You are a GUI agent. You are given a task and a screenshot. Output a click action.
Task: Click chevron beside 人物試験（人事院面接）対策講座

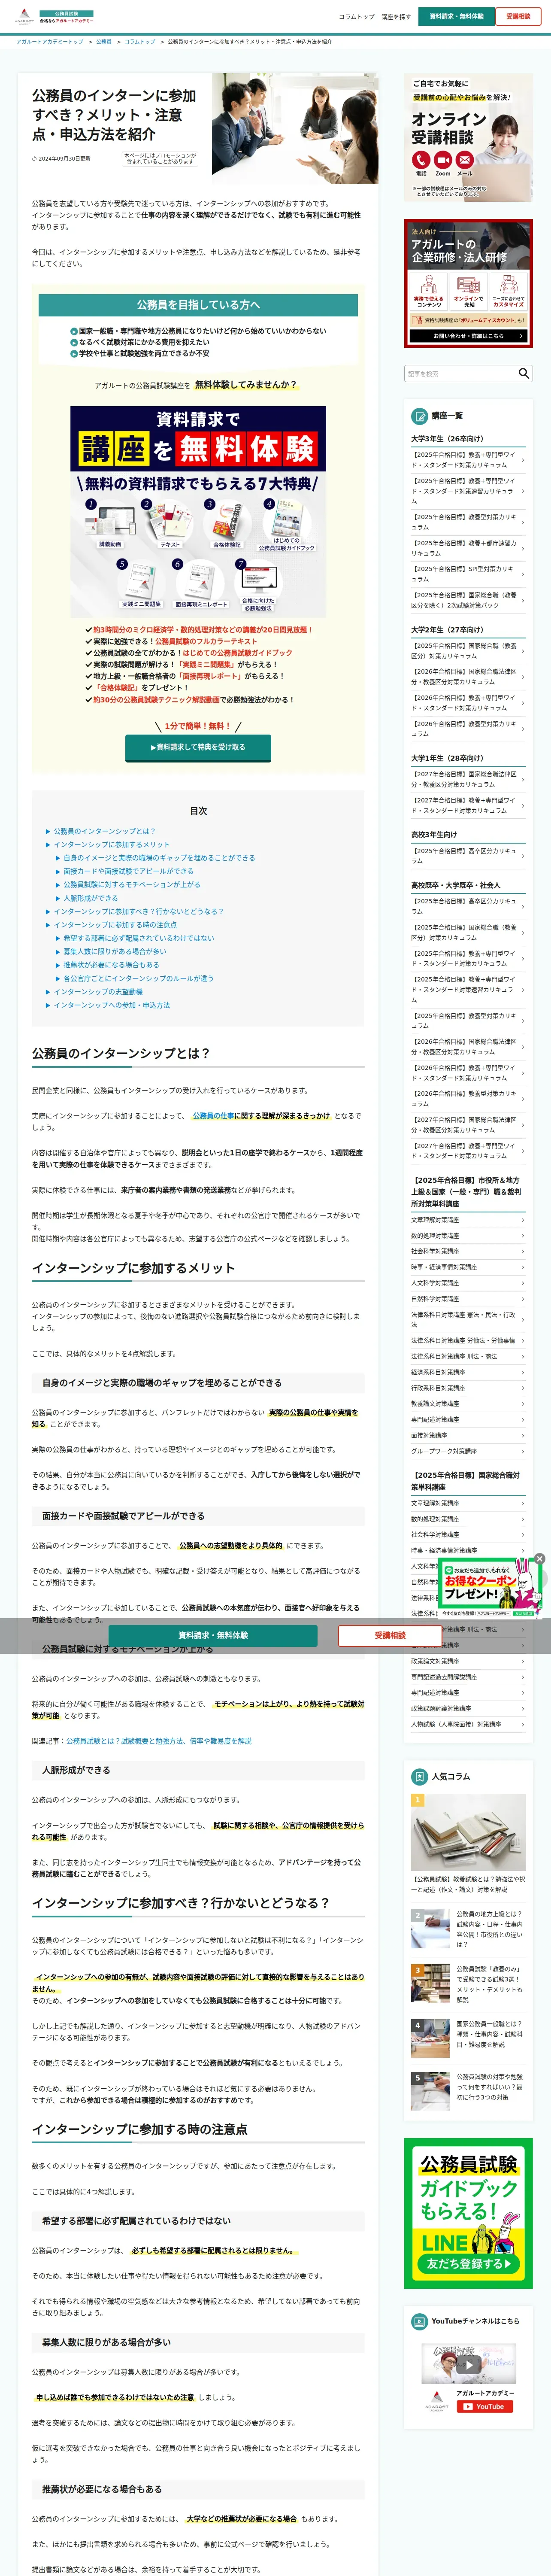click(x=523, y=1724)
